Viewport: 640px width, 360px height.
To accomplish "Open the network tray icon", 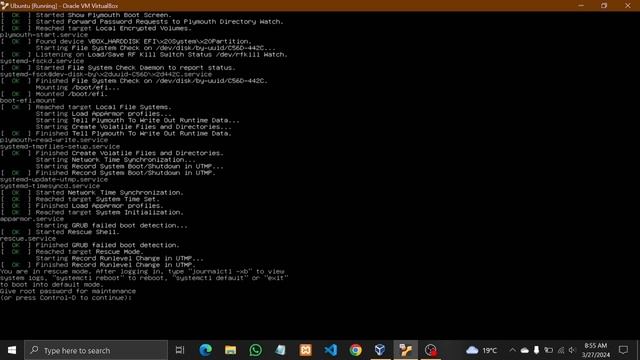I will coord(561,350).
